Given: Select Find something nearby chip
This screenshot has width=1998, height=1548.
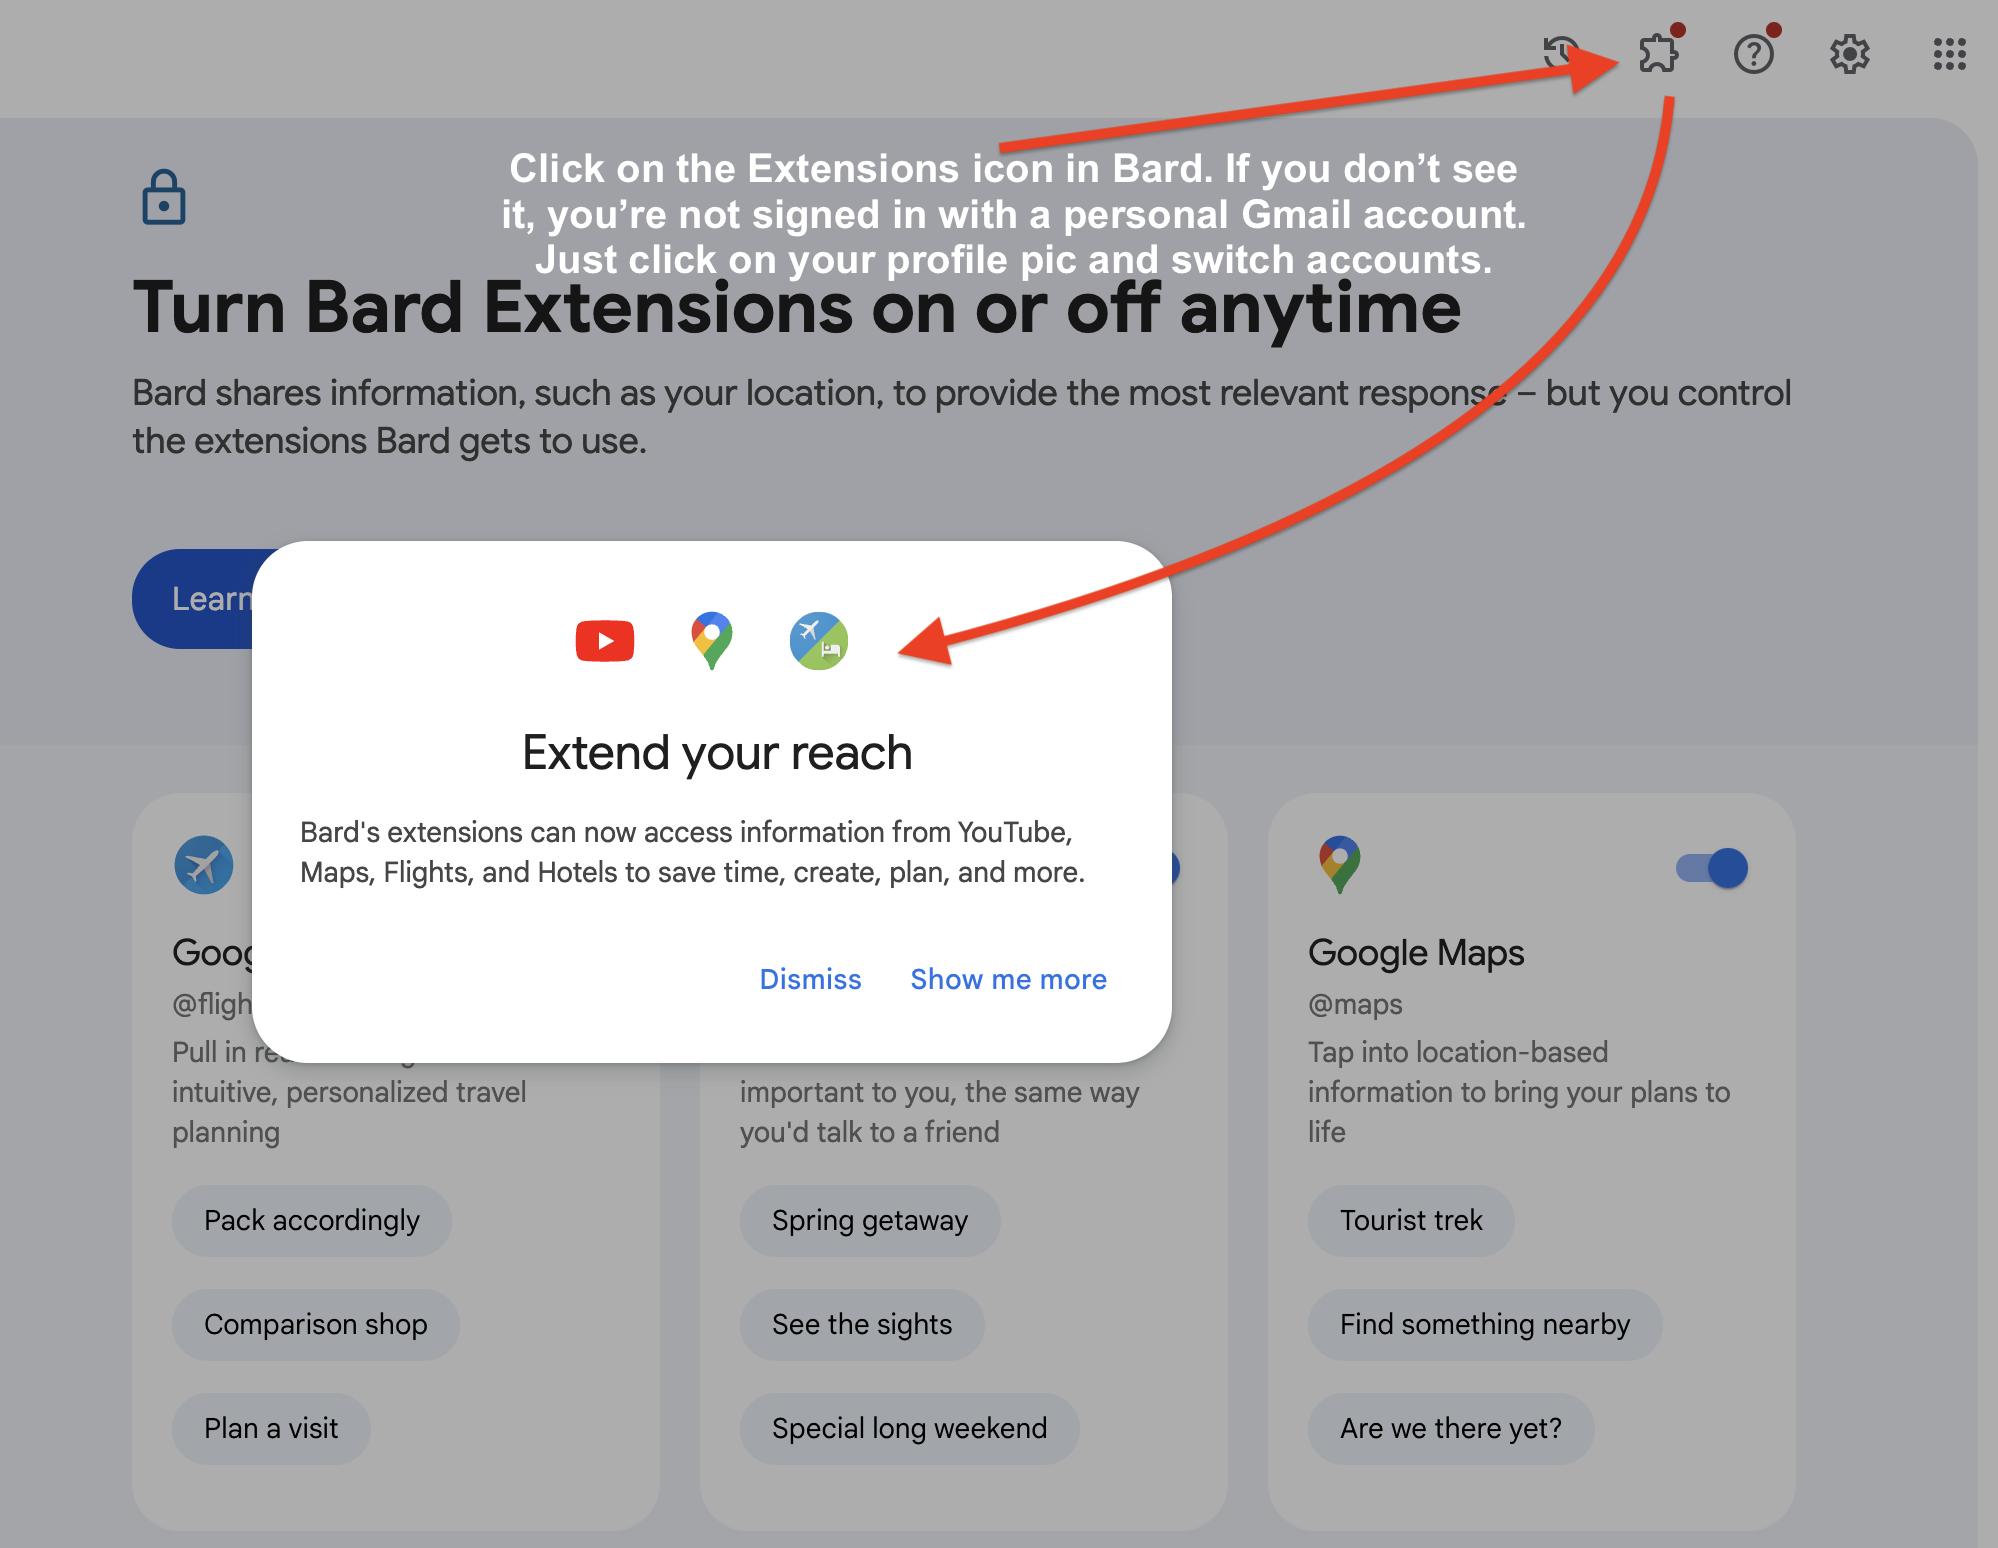Looking at the screenshot, I should pyautogui.click(x=1486, y=1323).
